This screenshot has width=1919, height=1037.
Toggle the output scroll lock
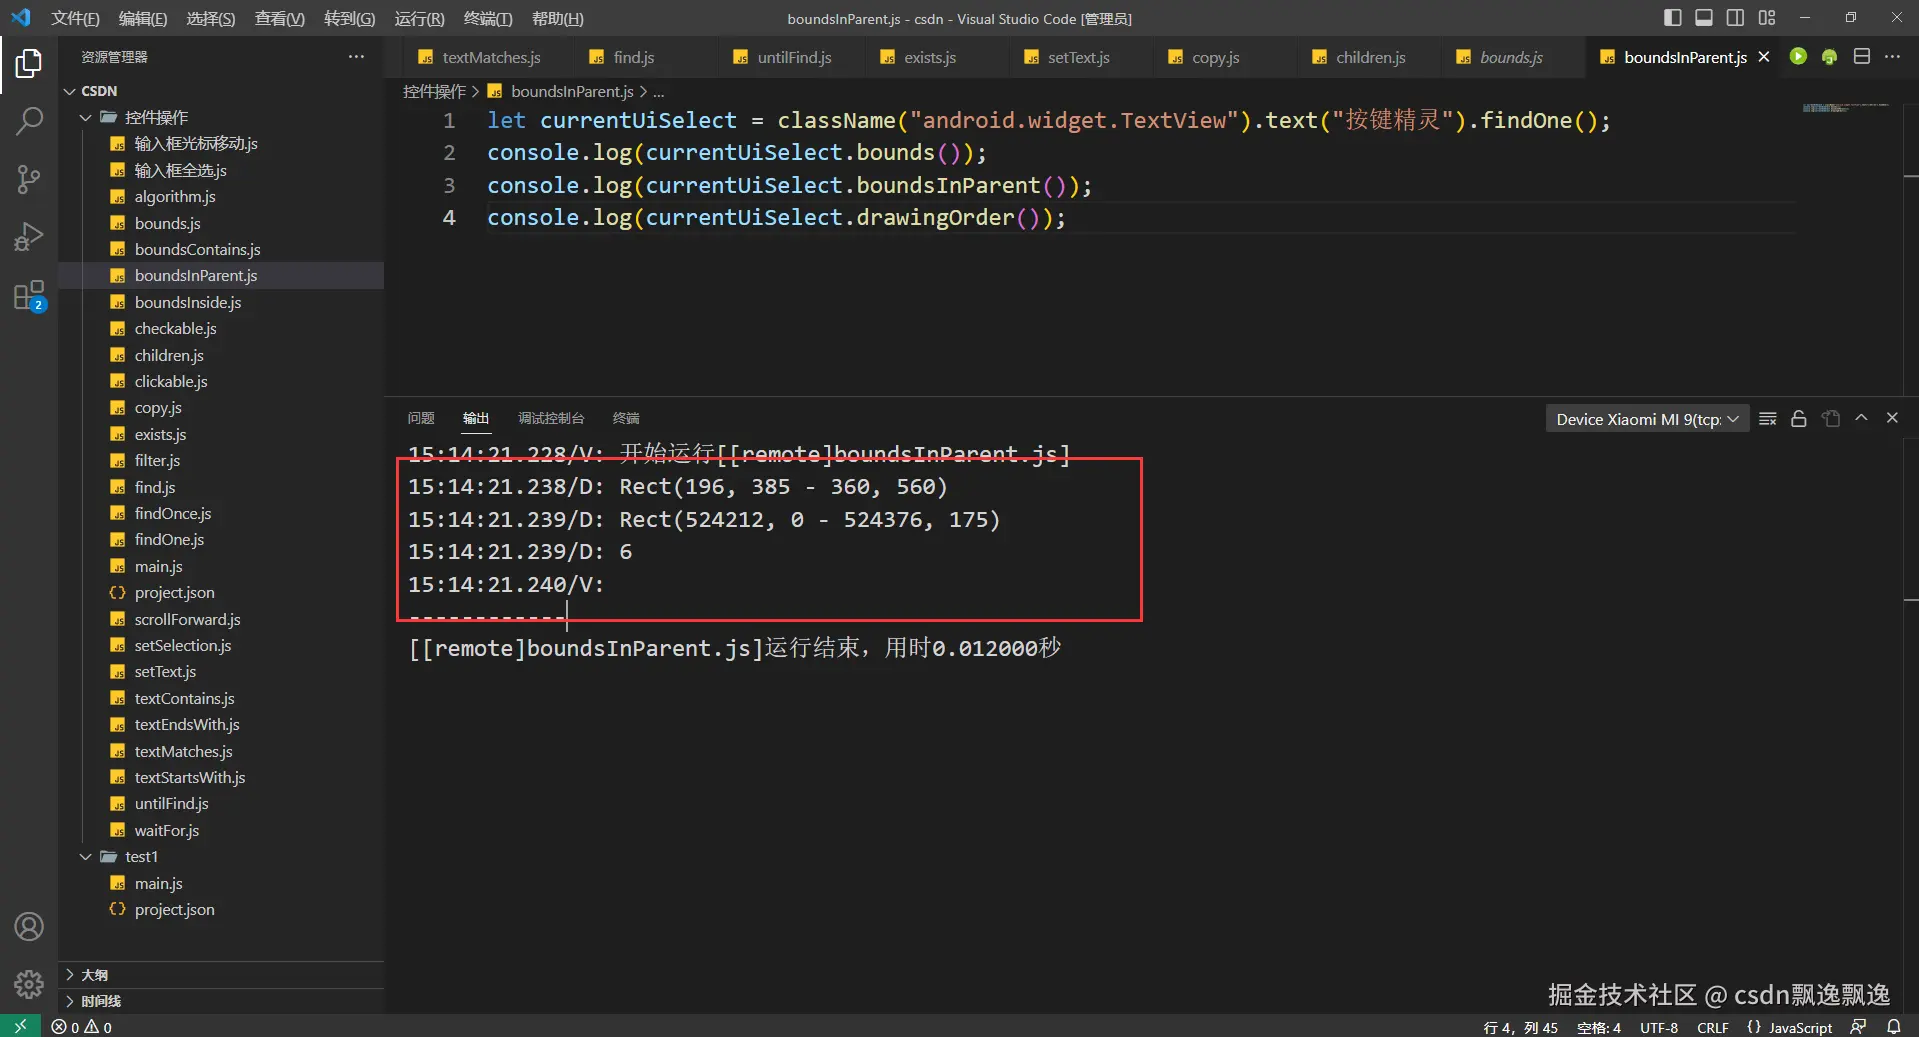coord(1798,419)
